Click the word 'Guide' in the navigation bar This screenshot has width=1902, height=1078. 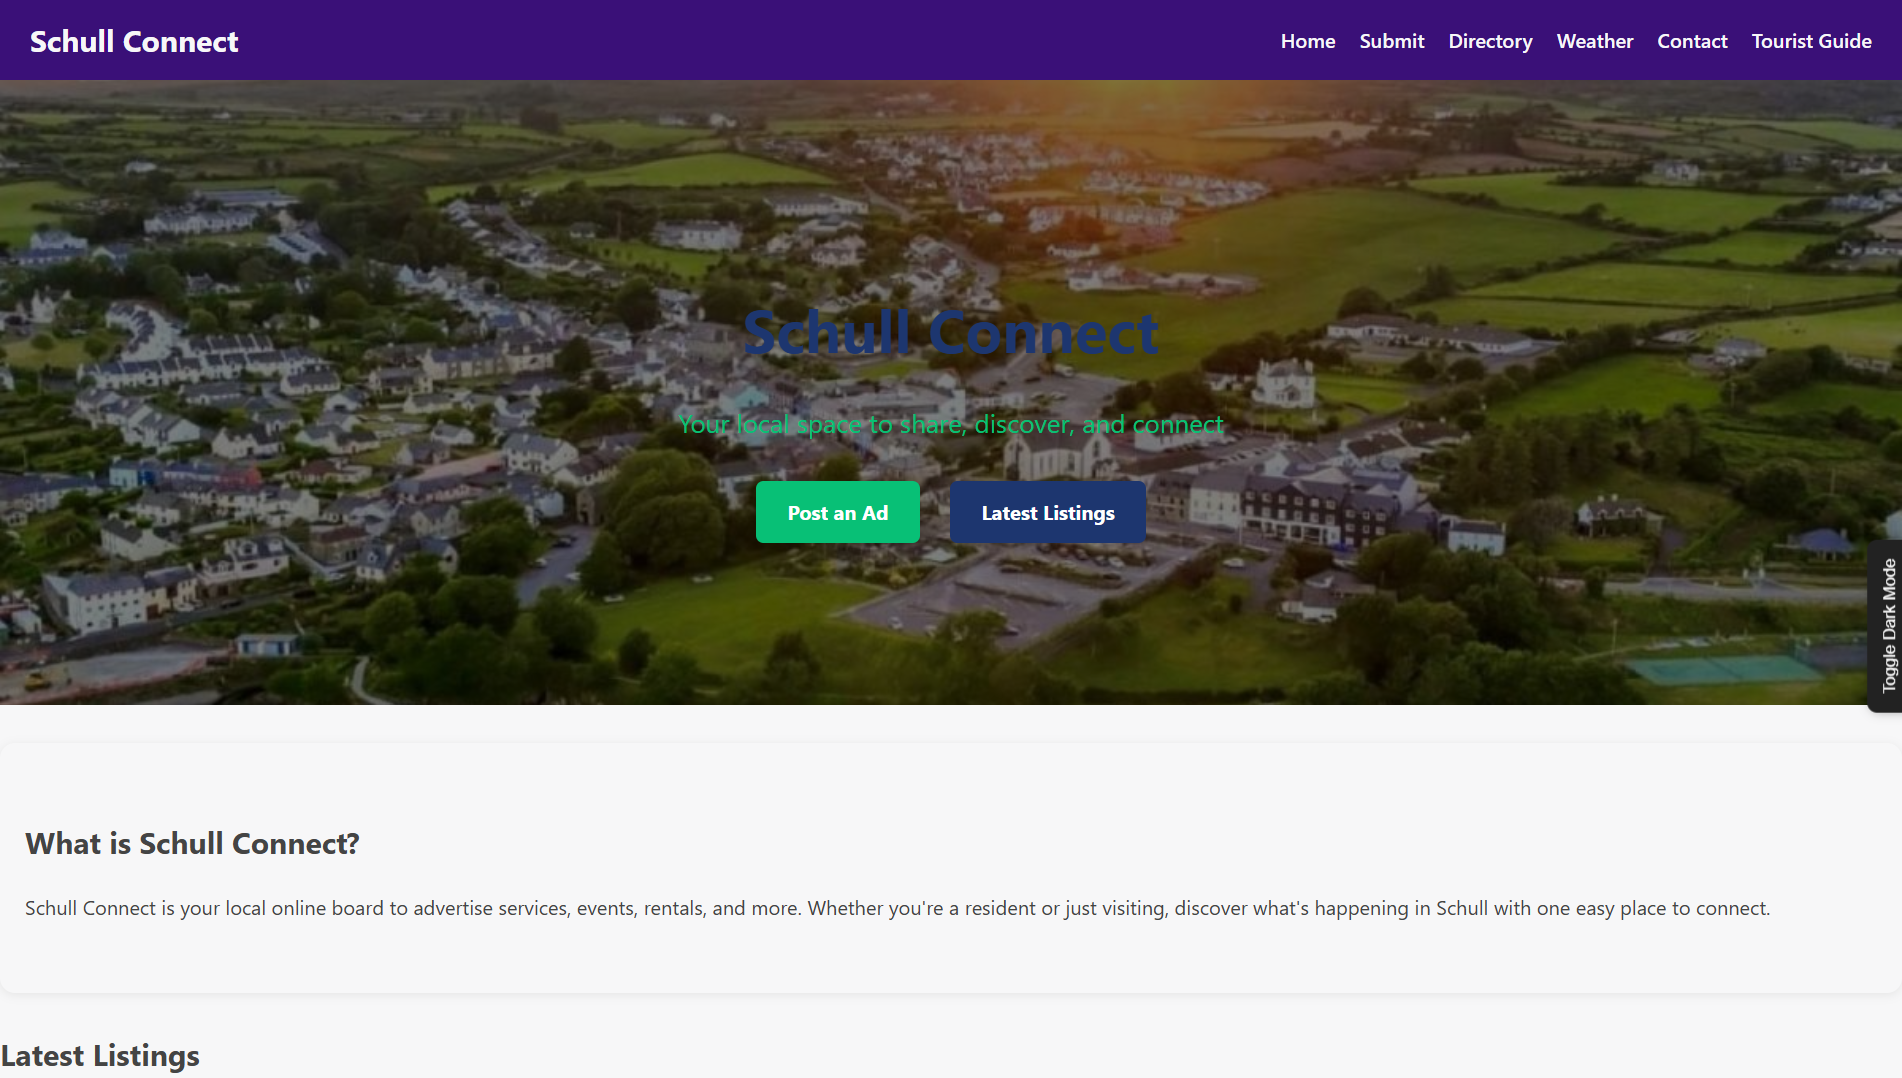click(x=1845, y=41)
